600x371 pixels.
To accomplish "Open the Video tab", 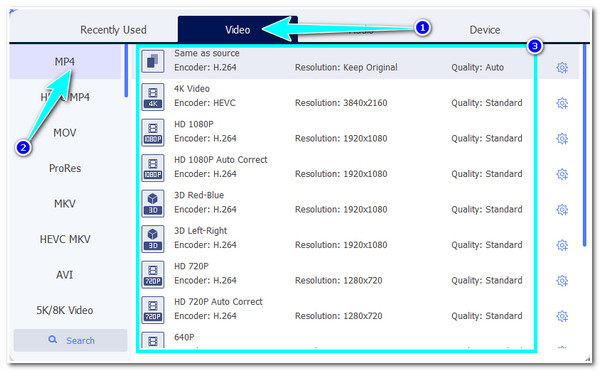I will pos(238,29).
